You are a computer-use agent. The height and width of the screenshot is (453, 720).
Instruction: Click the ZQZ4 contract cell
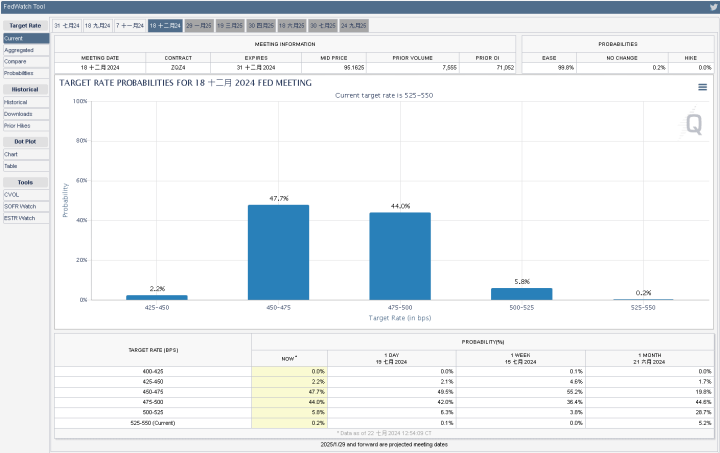(178, 67)
